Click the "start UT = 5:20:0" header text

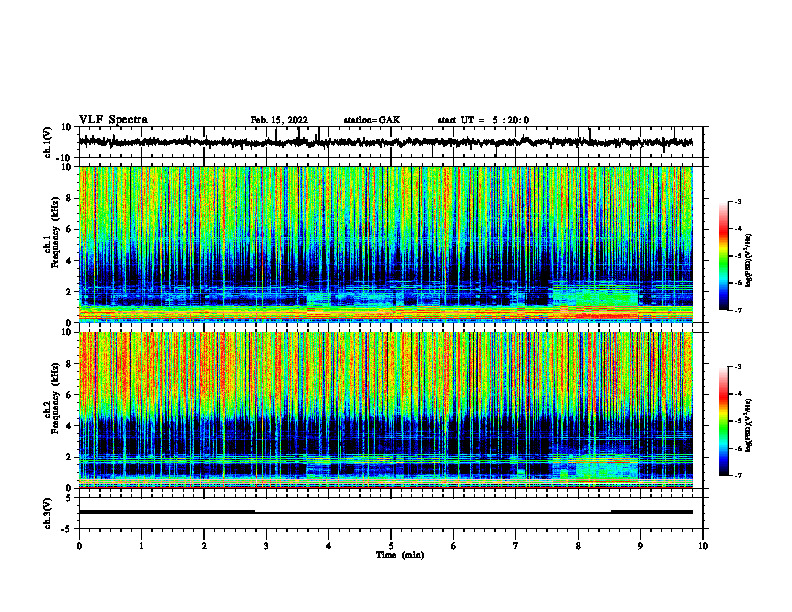pyautogui.click(x=483, y=120)
